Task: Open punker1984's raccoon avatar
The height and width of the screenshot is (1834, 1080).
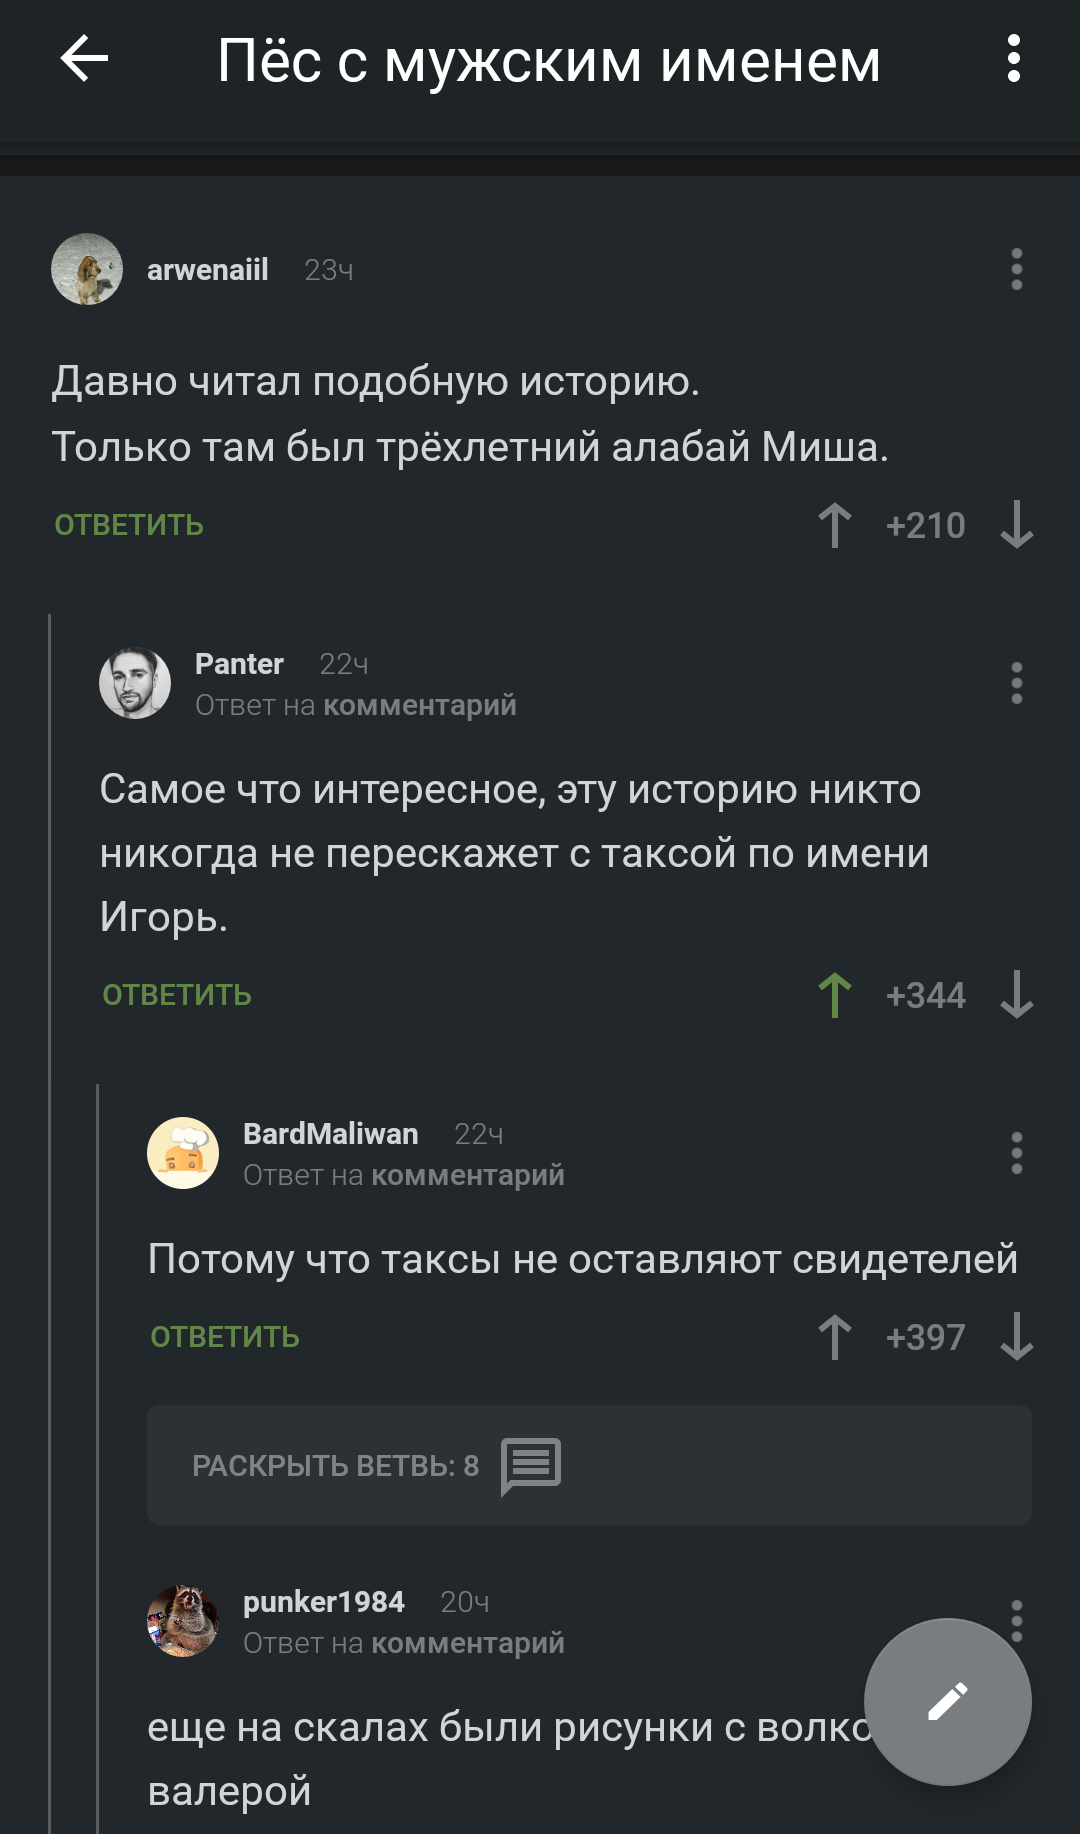Action: (x=183, y=1621)
